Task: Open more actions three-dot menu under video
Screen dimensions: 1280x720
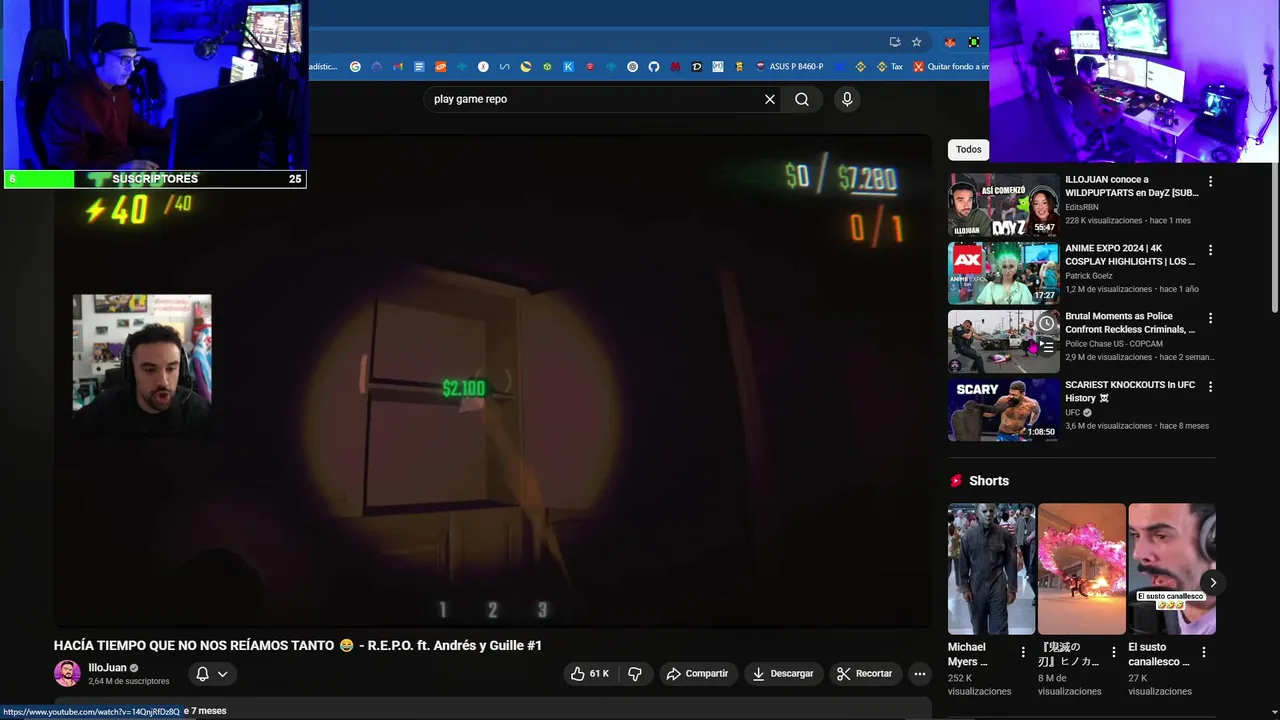Action: 920,674
